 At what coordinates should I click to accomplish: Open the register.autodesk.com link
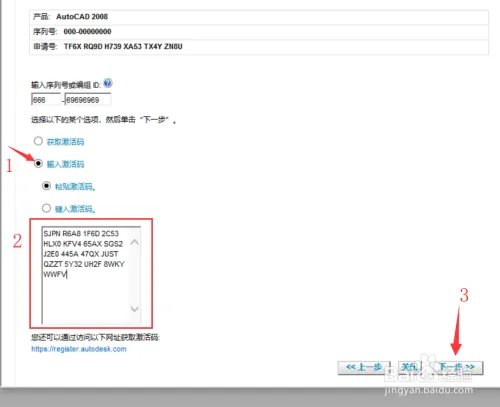point(79,349)
